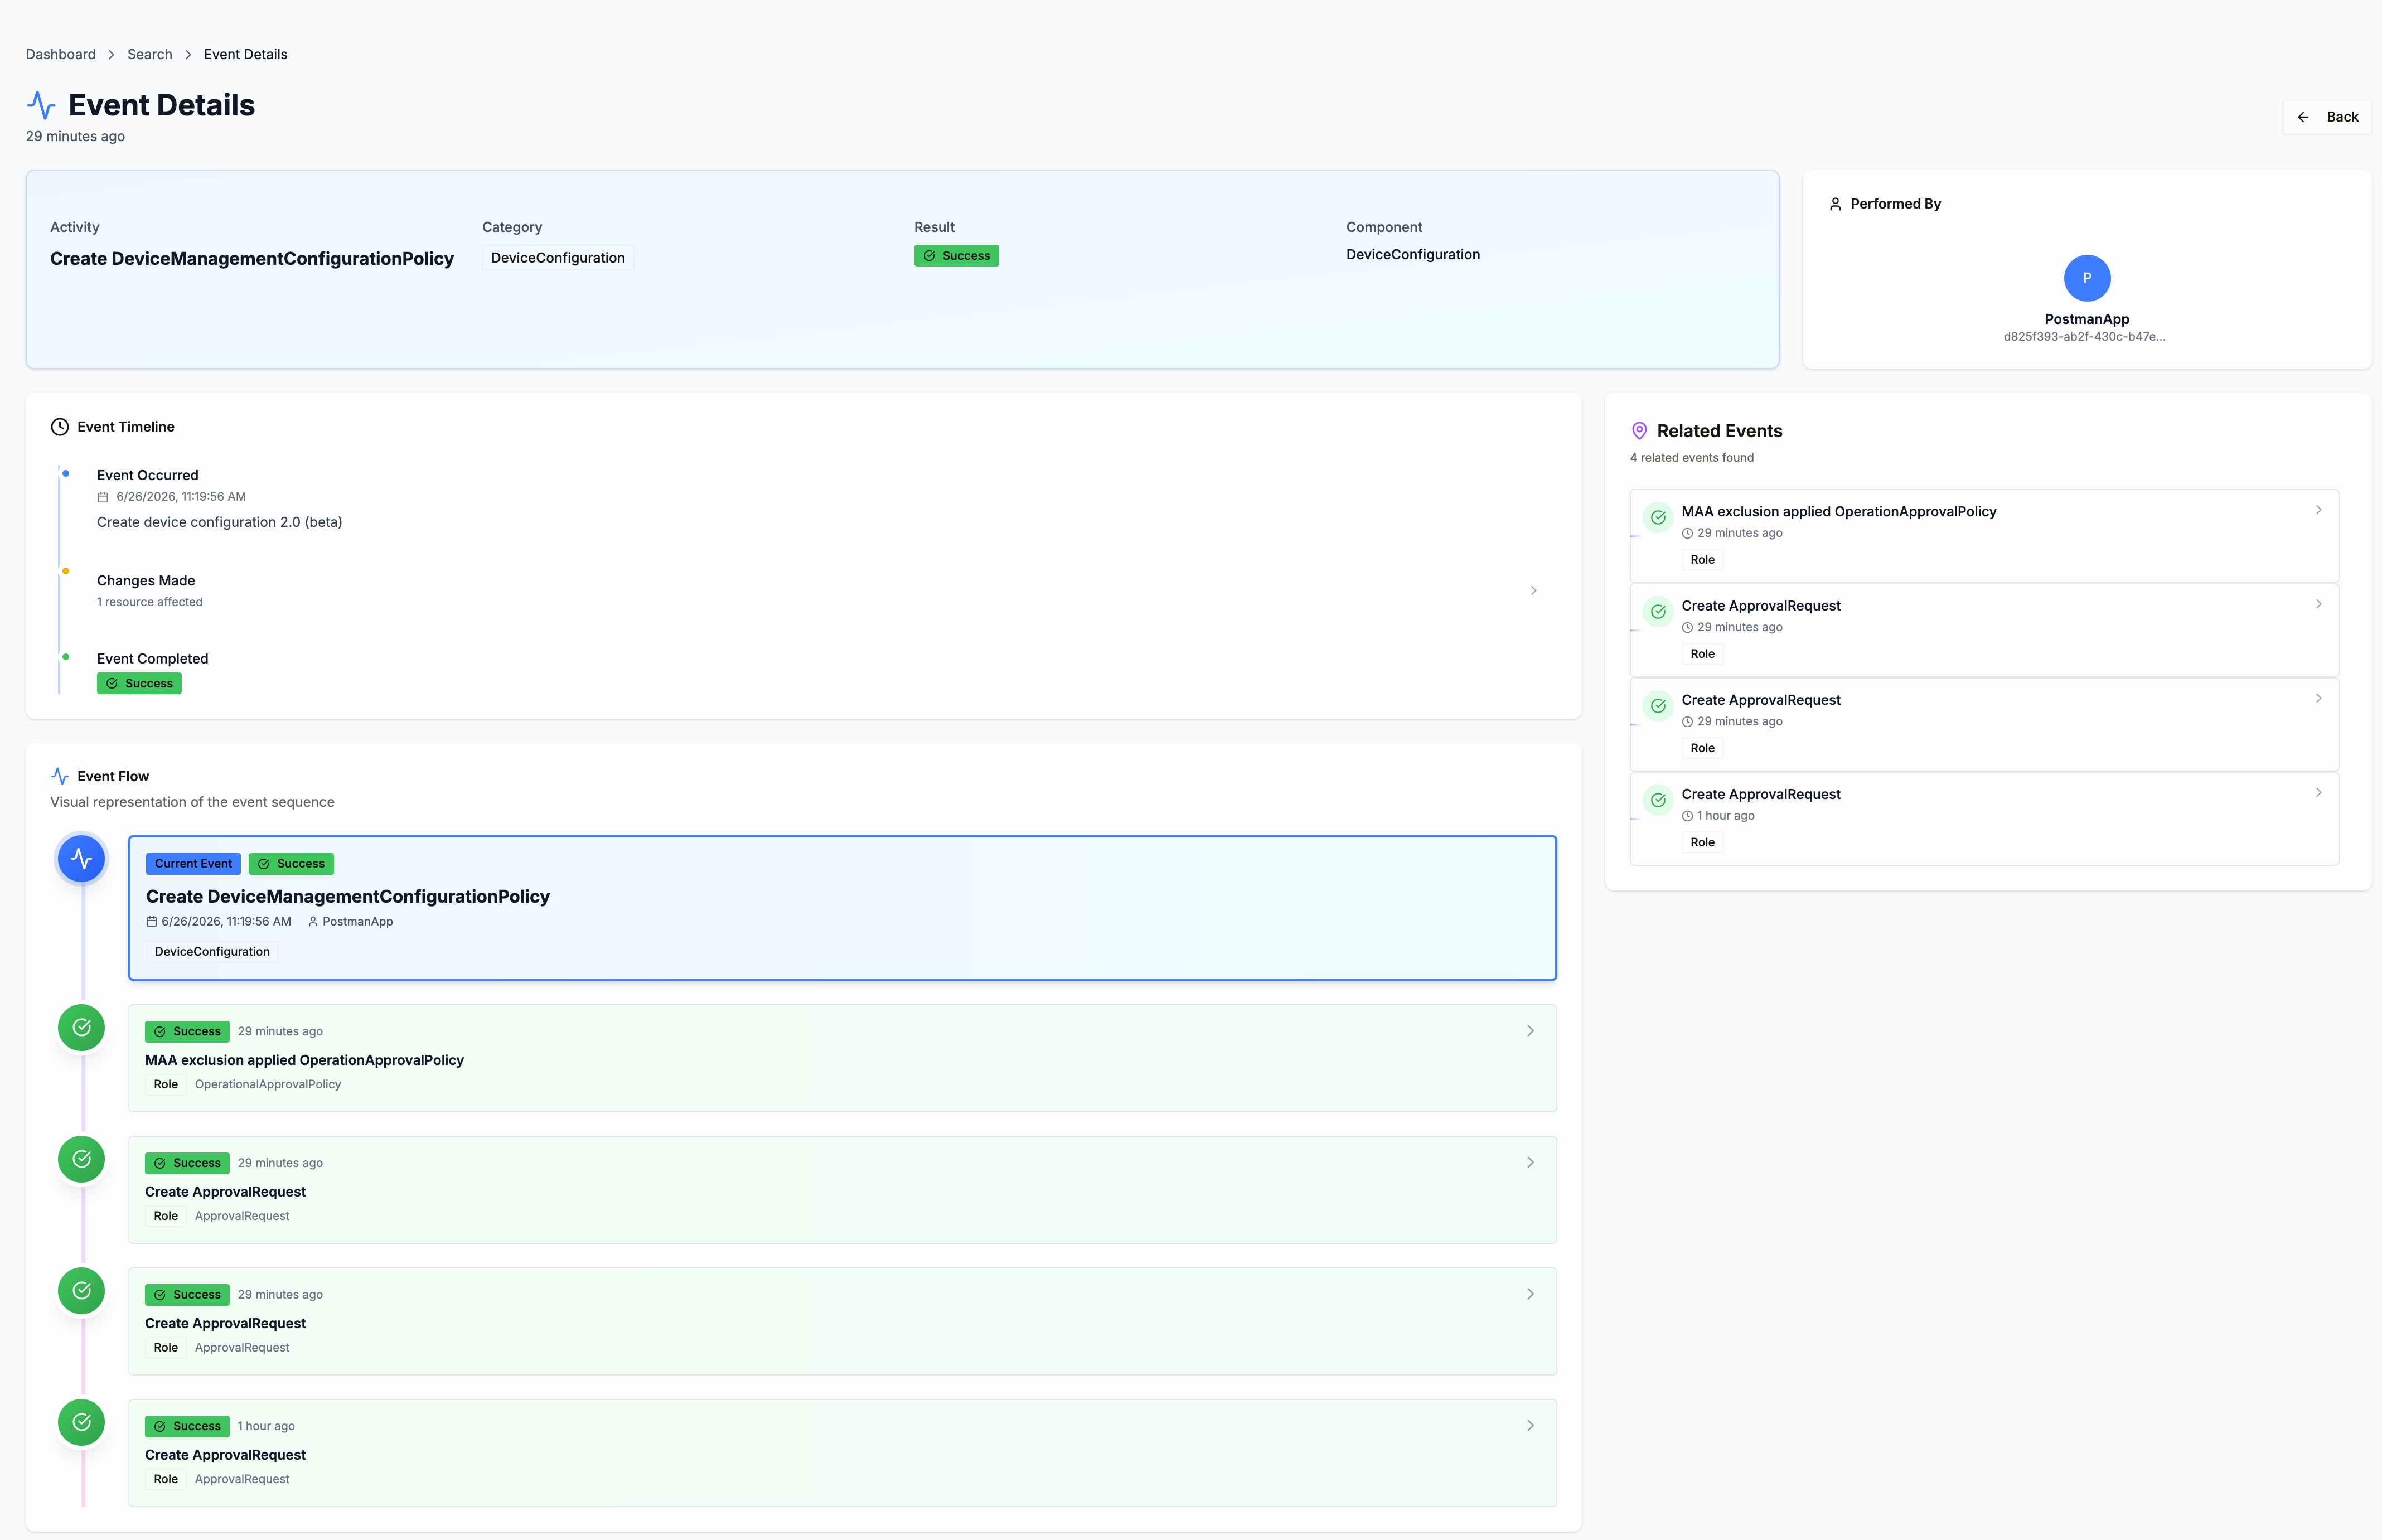Click the Related Events pin icon
The image size is (2382, 1540).
[x=1639, y=431]
